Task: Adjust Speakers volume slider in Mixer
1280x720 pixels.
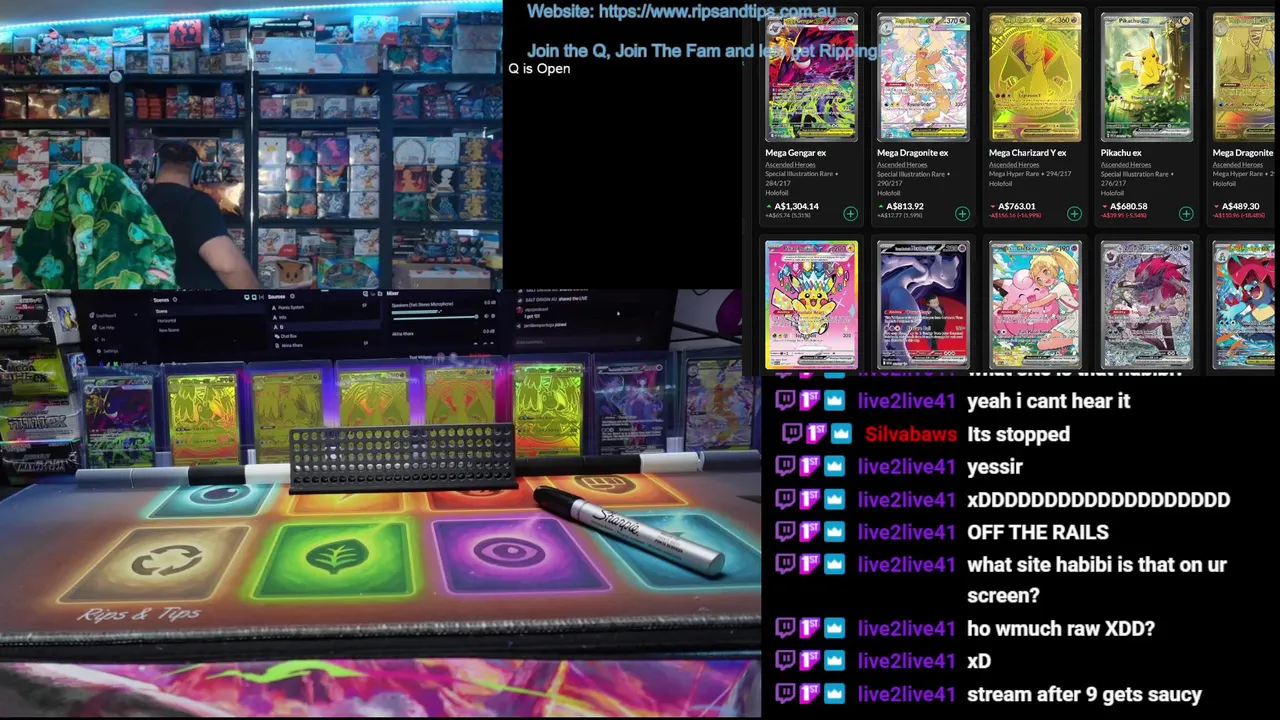Action: tap(435, 317)
